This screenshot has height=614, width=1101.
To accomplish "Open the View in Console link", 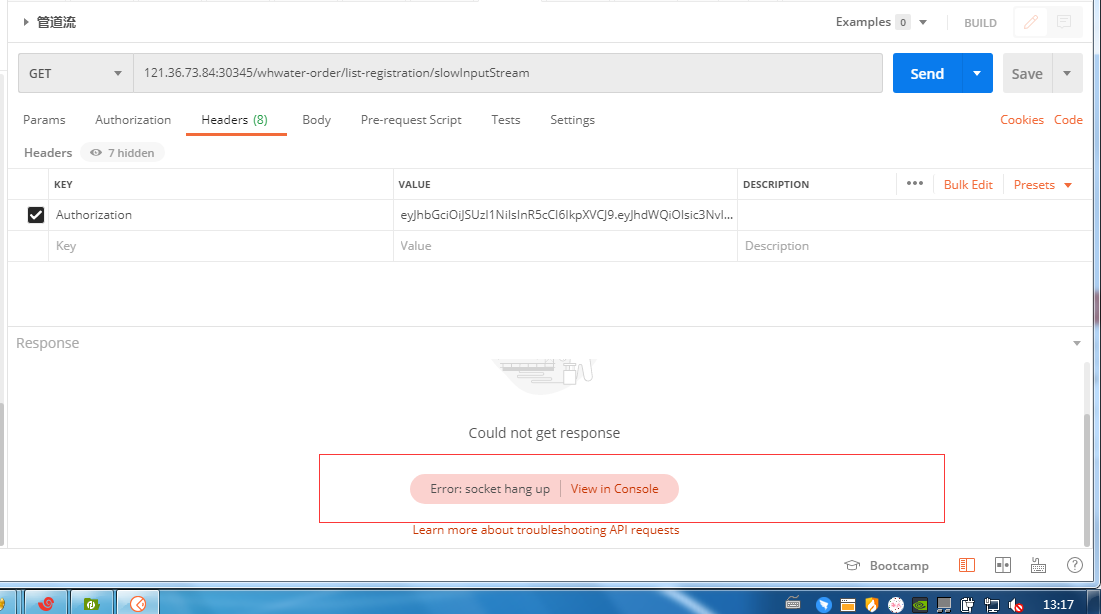I will [616, 488].
